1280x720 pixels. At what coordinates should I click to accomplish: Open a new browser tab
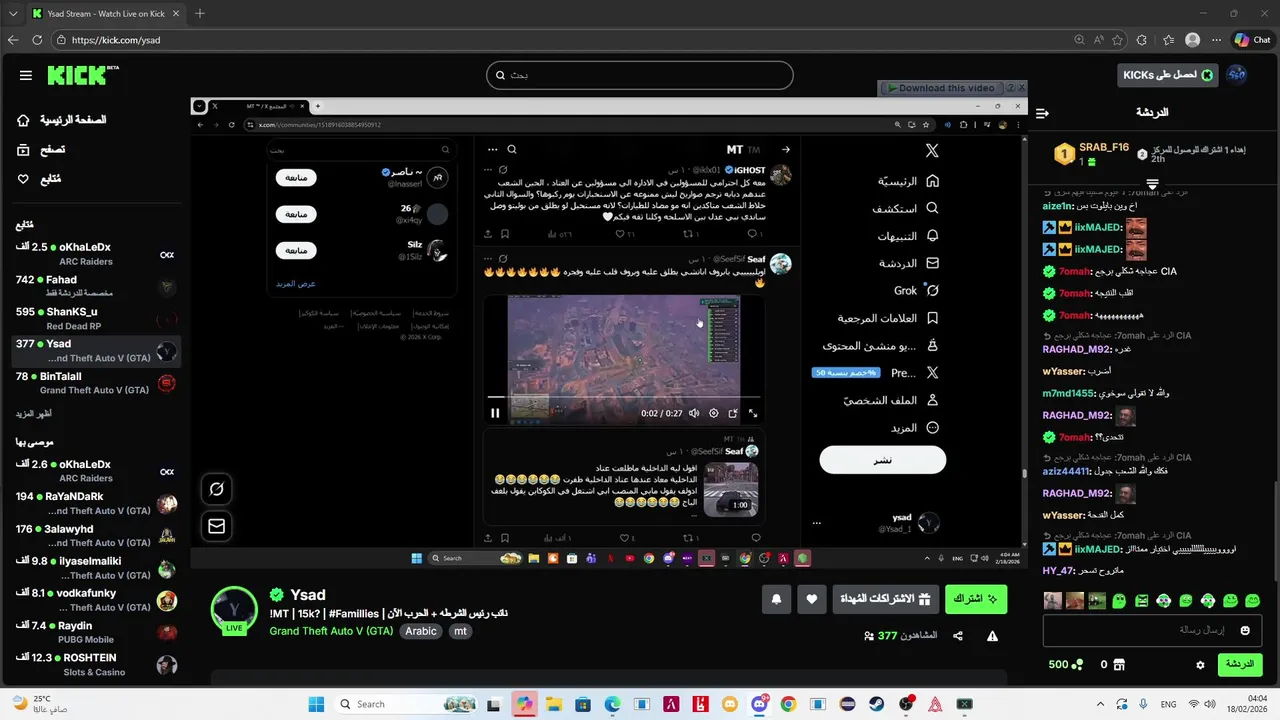pyautogui.click(x=200, y=13)
